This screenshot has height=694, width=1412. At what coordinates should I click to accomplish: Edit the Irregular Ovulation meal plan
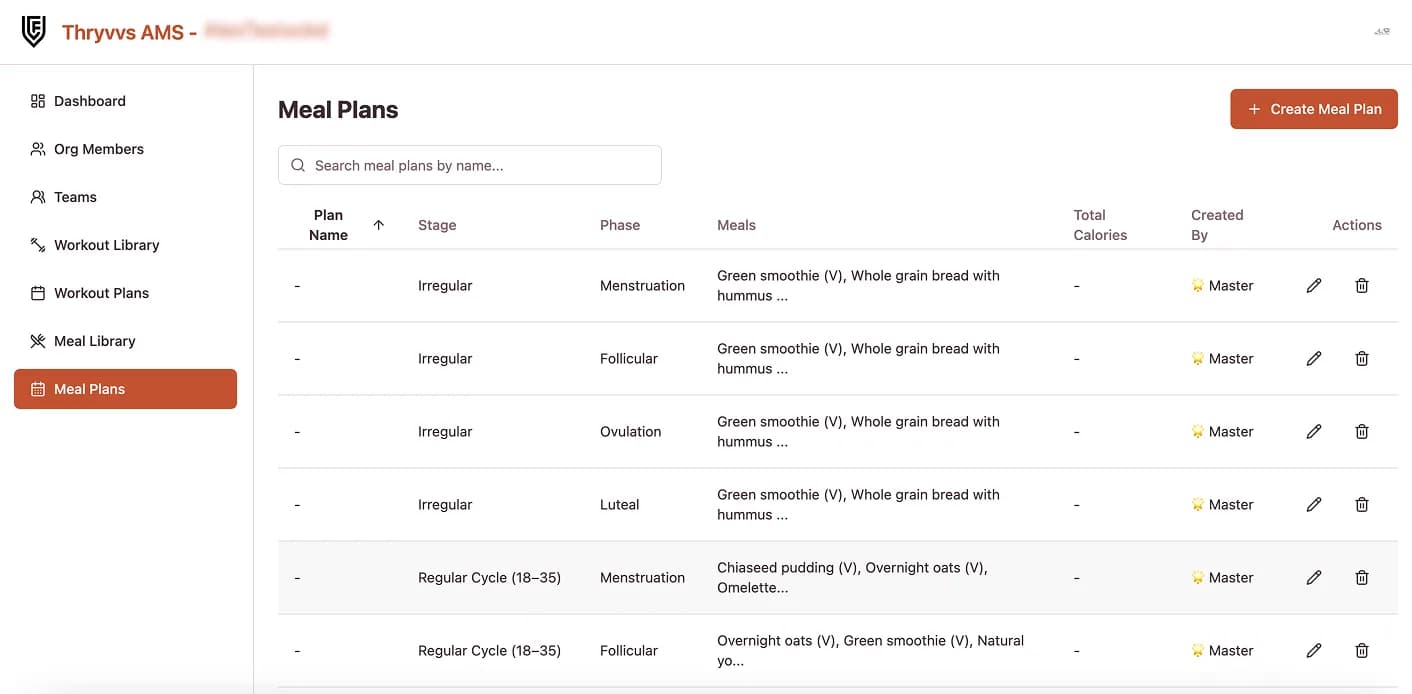[x=1314, y=432]
